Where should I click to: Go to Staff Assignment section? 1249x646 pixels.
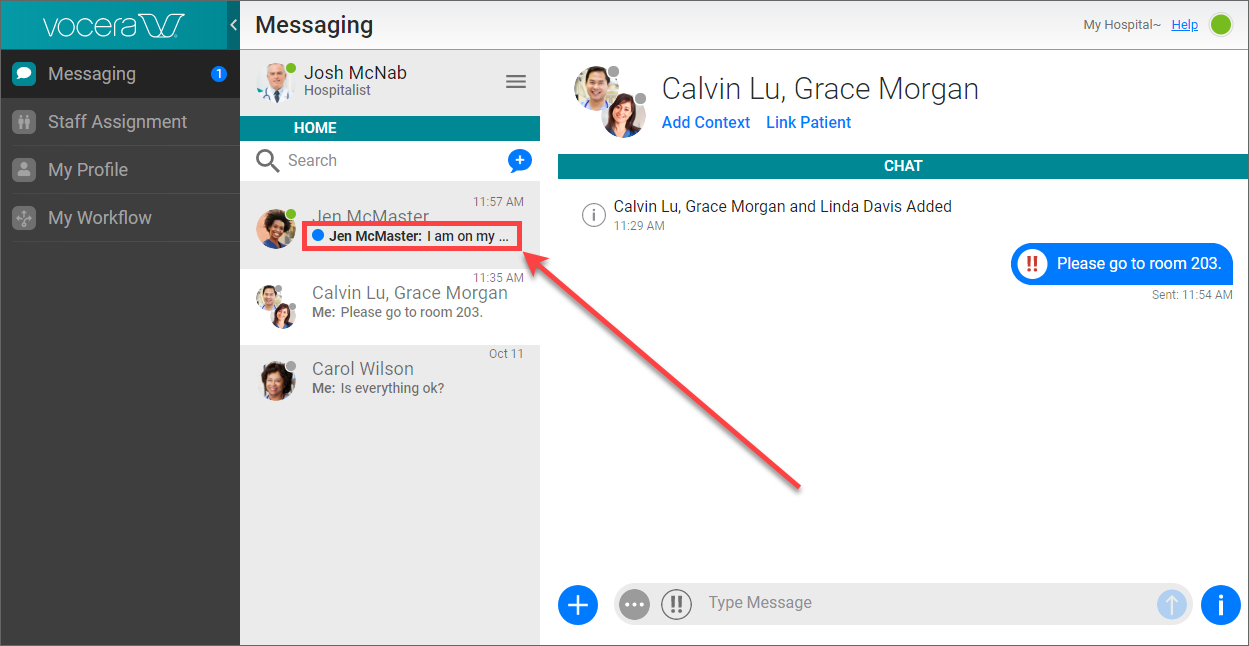[x=117, y=122]
